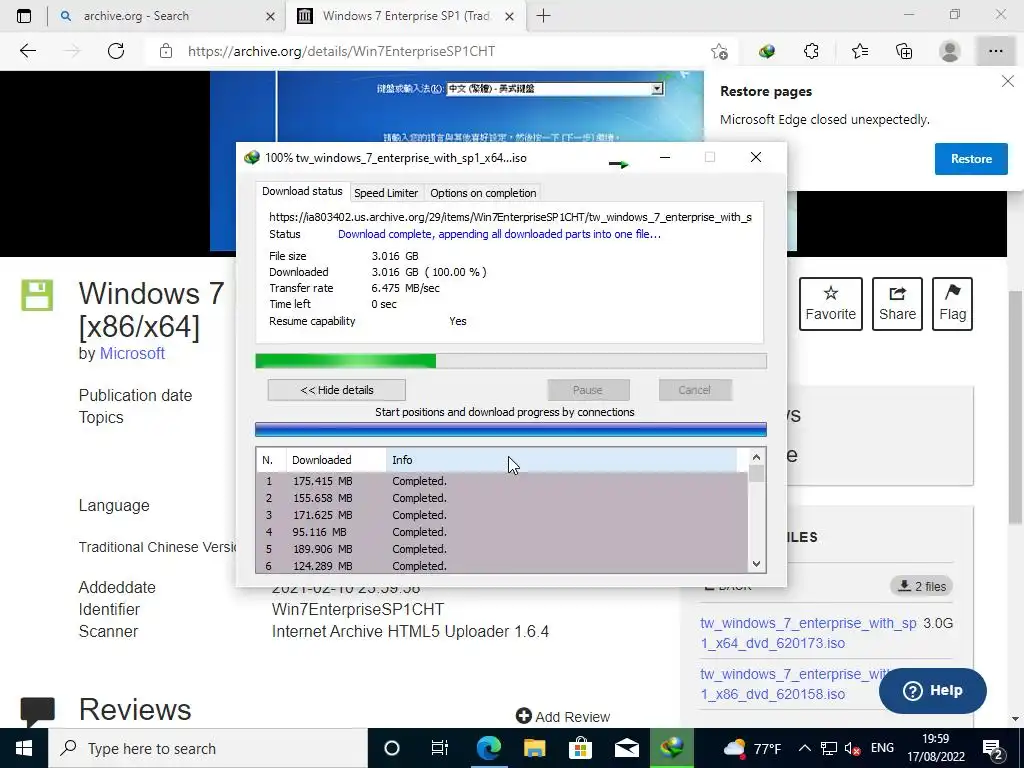Open the Windows Start menu
The height and width of the screenshot is (768, 1024).
click(24, 748)
